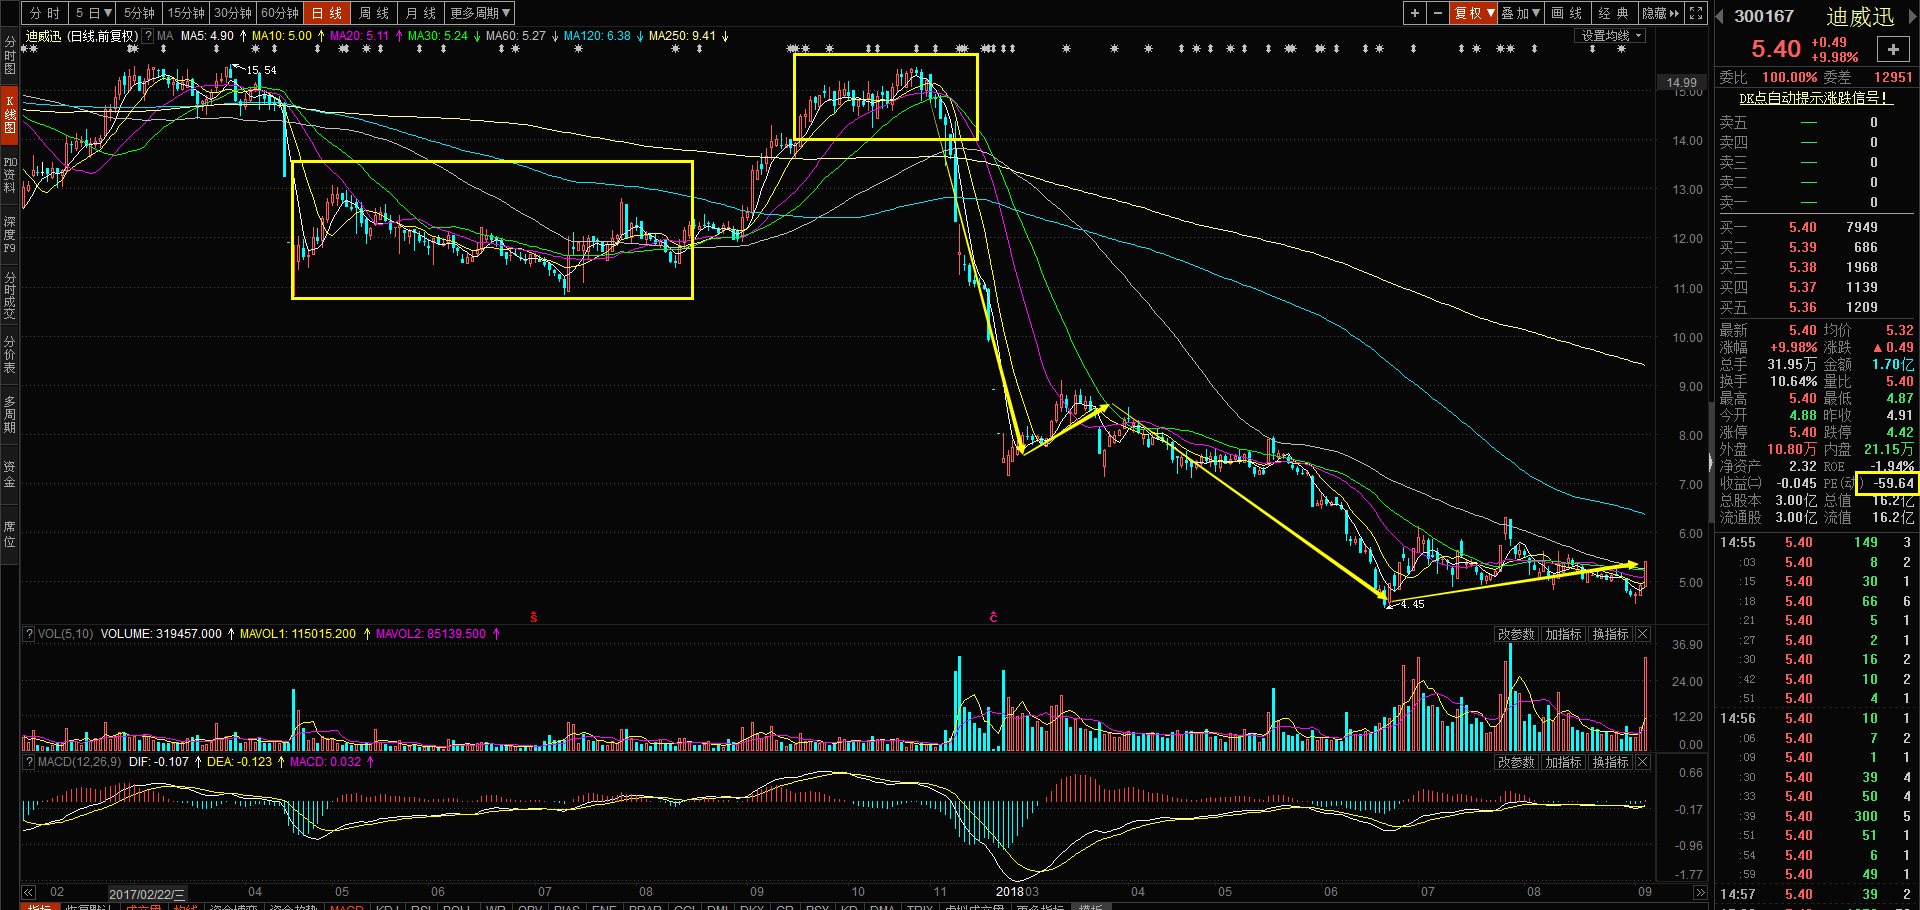Go to next stock arrow

(1912, 16)
